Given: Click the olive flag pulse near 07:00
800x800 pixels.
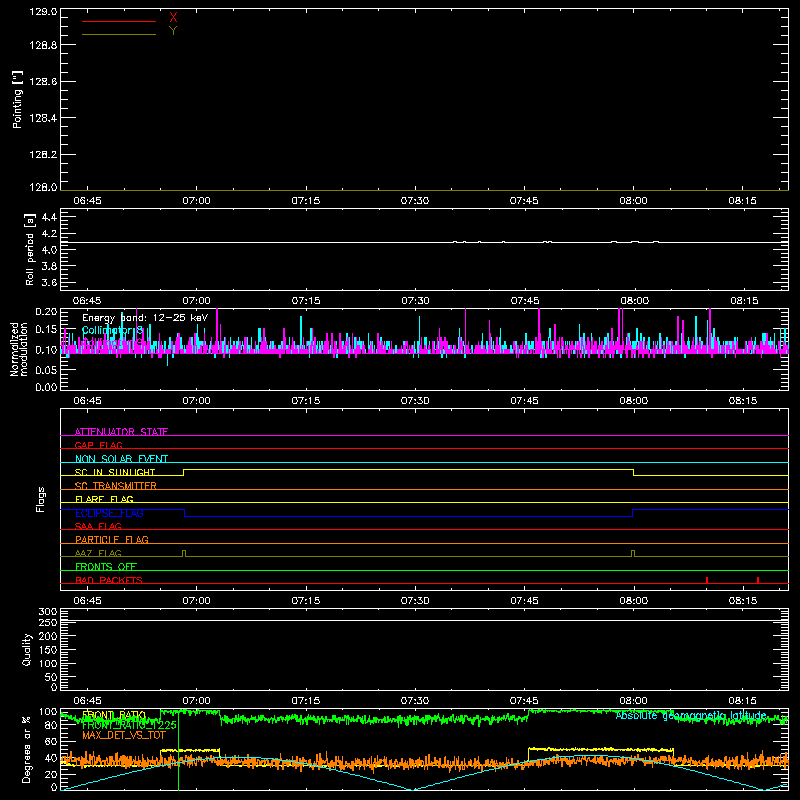Looking at the screenshot, I should 184,554.
